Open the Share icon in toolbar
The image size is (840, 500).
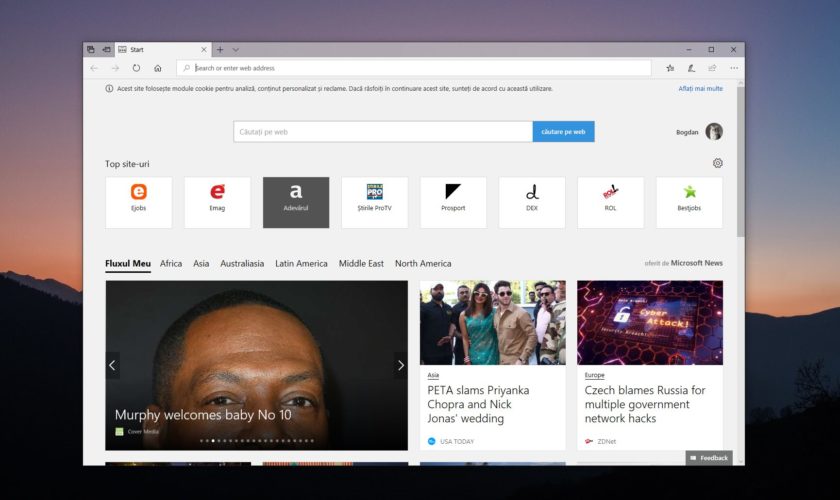(x=712, y=68)
